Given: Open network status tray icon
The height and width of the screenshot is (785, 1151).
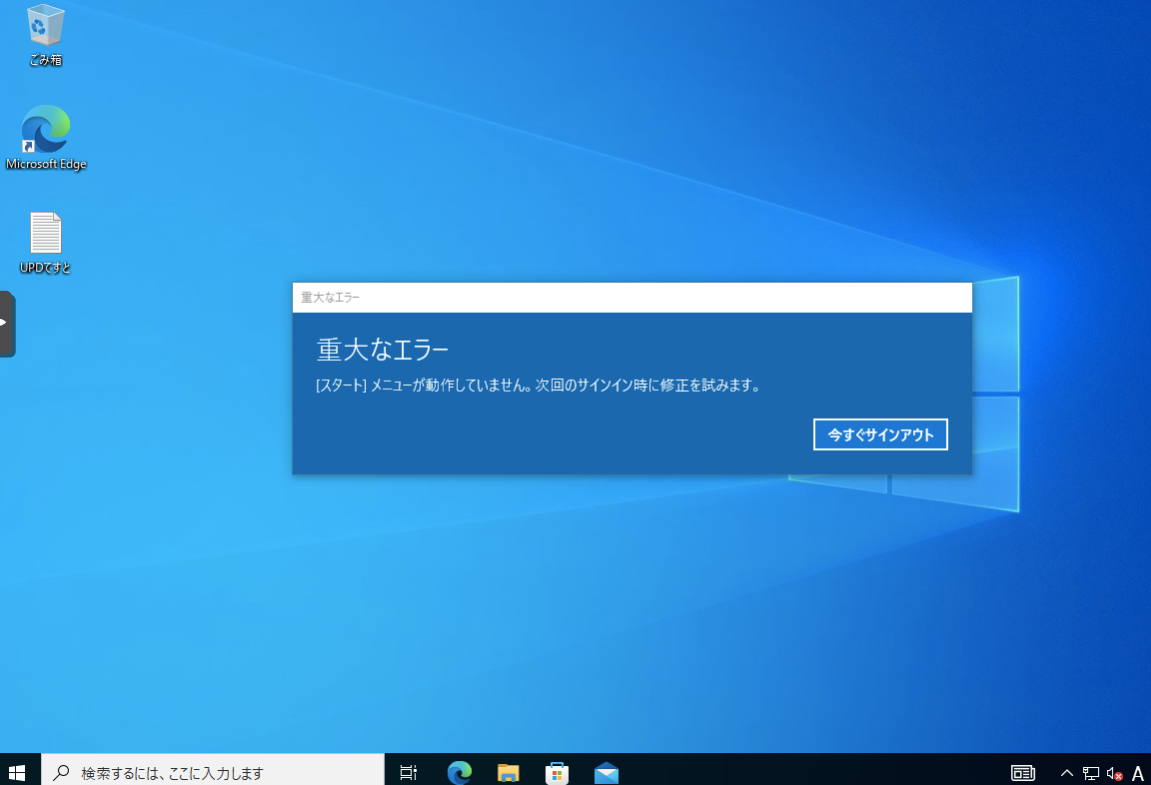Looking at the screenshot, I should click(1091, 773).
